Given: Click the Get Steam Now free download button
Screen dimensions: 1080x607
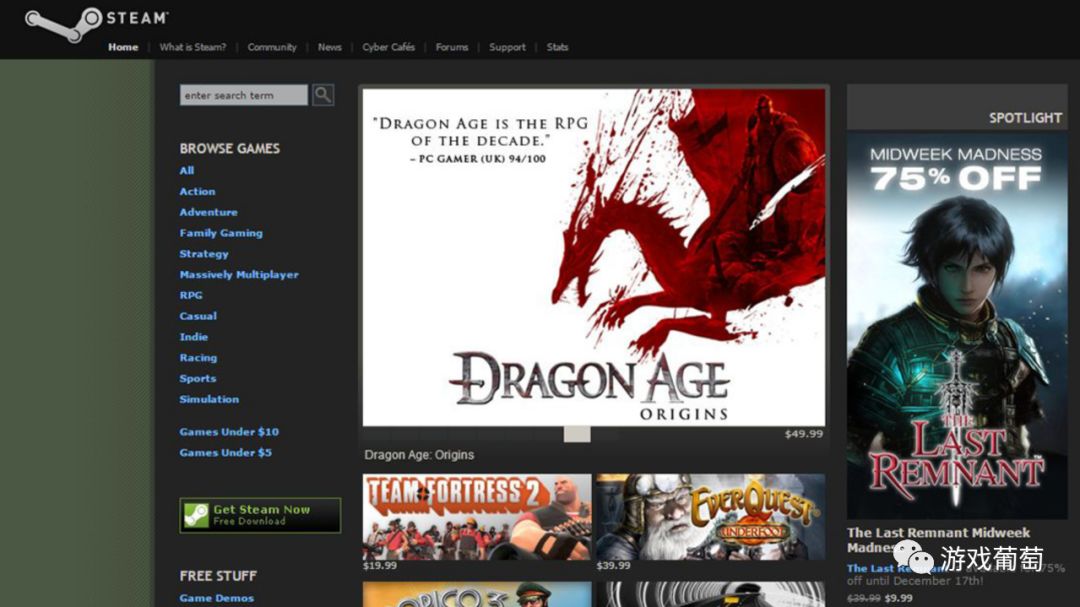Looking at the screenshot, I should coord(259,514).
